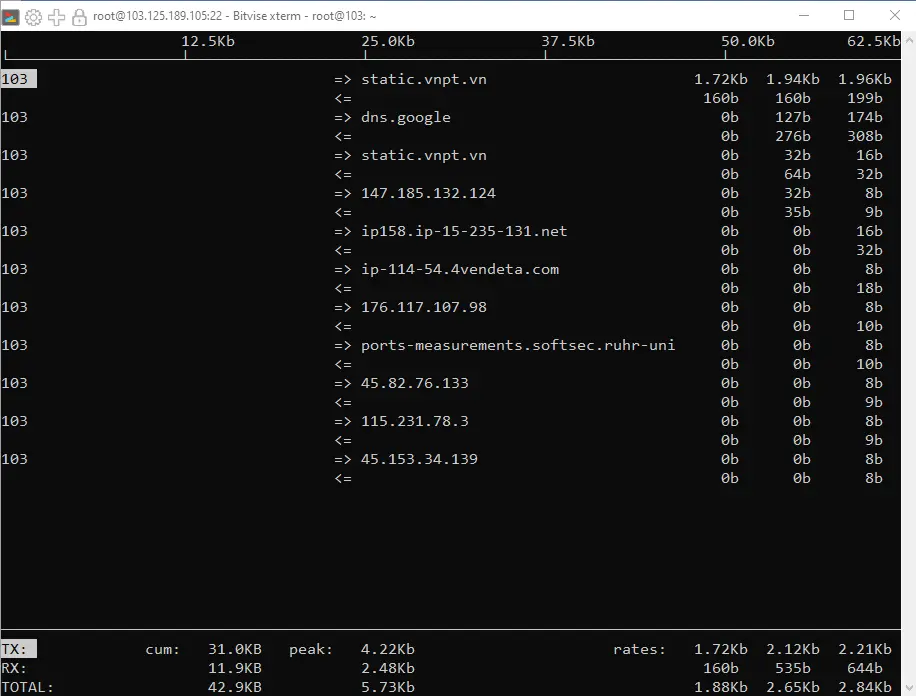Click the 535b RX rate value
The image size is (916, 696).
(793, 668)
